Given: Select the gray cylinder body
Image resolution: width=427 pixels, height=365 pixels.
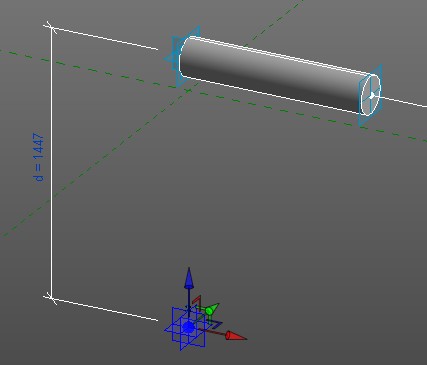Looking at the screenshot, I should click(x=273, y=75).
